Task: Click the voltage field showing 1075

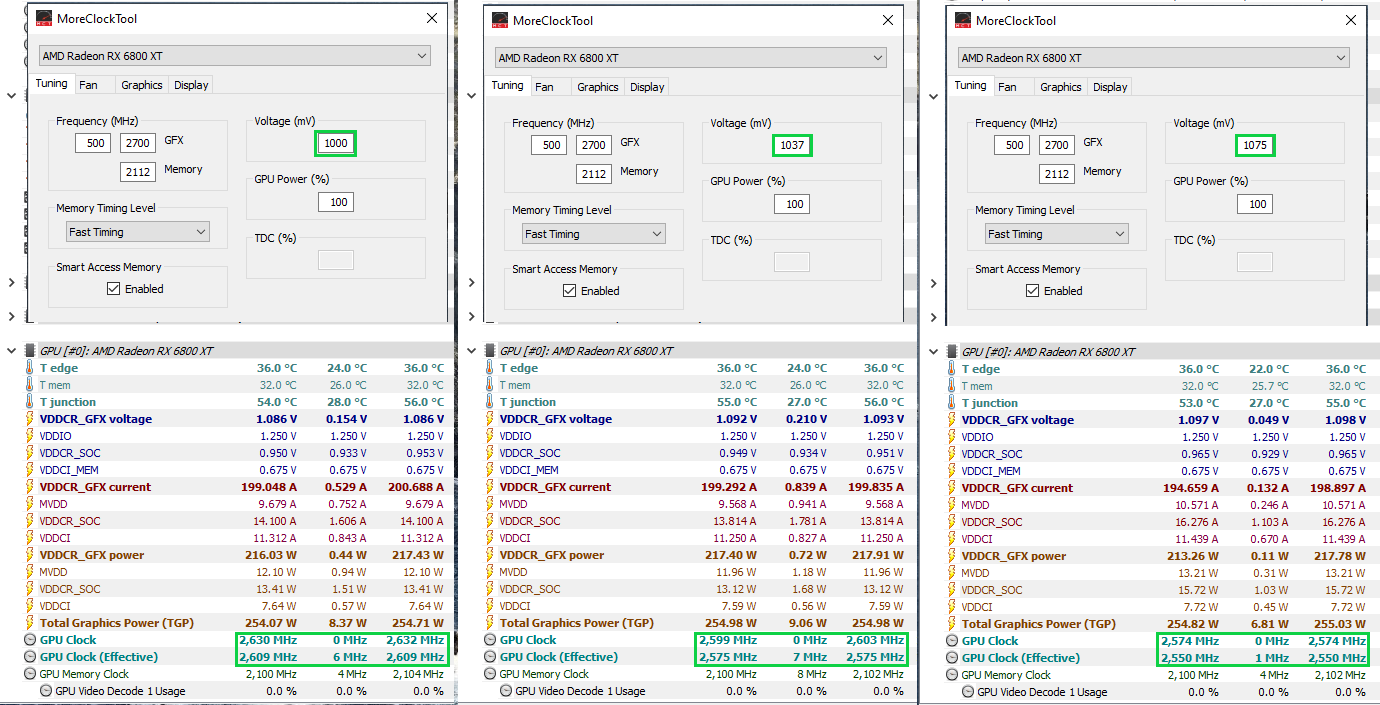Action: (x=1255, y=145)
